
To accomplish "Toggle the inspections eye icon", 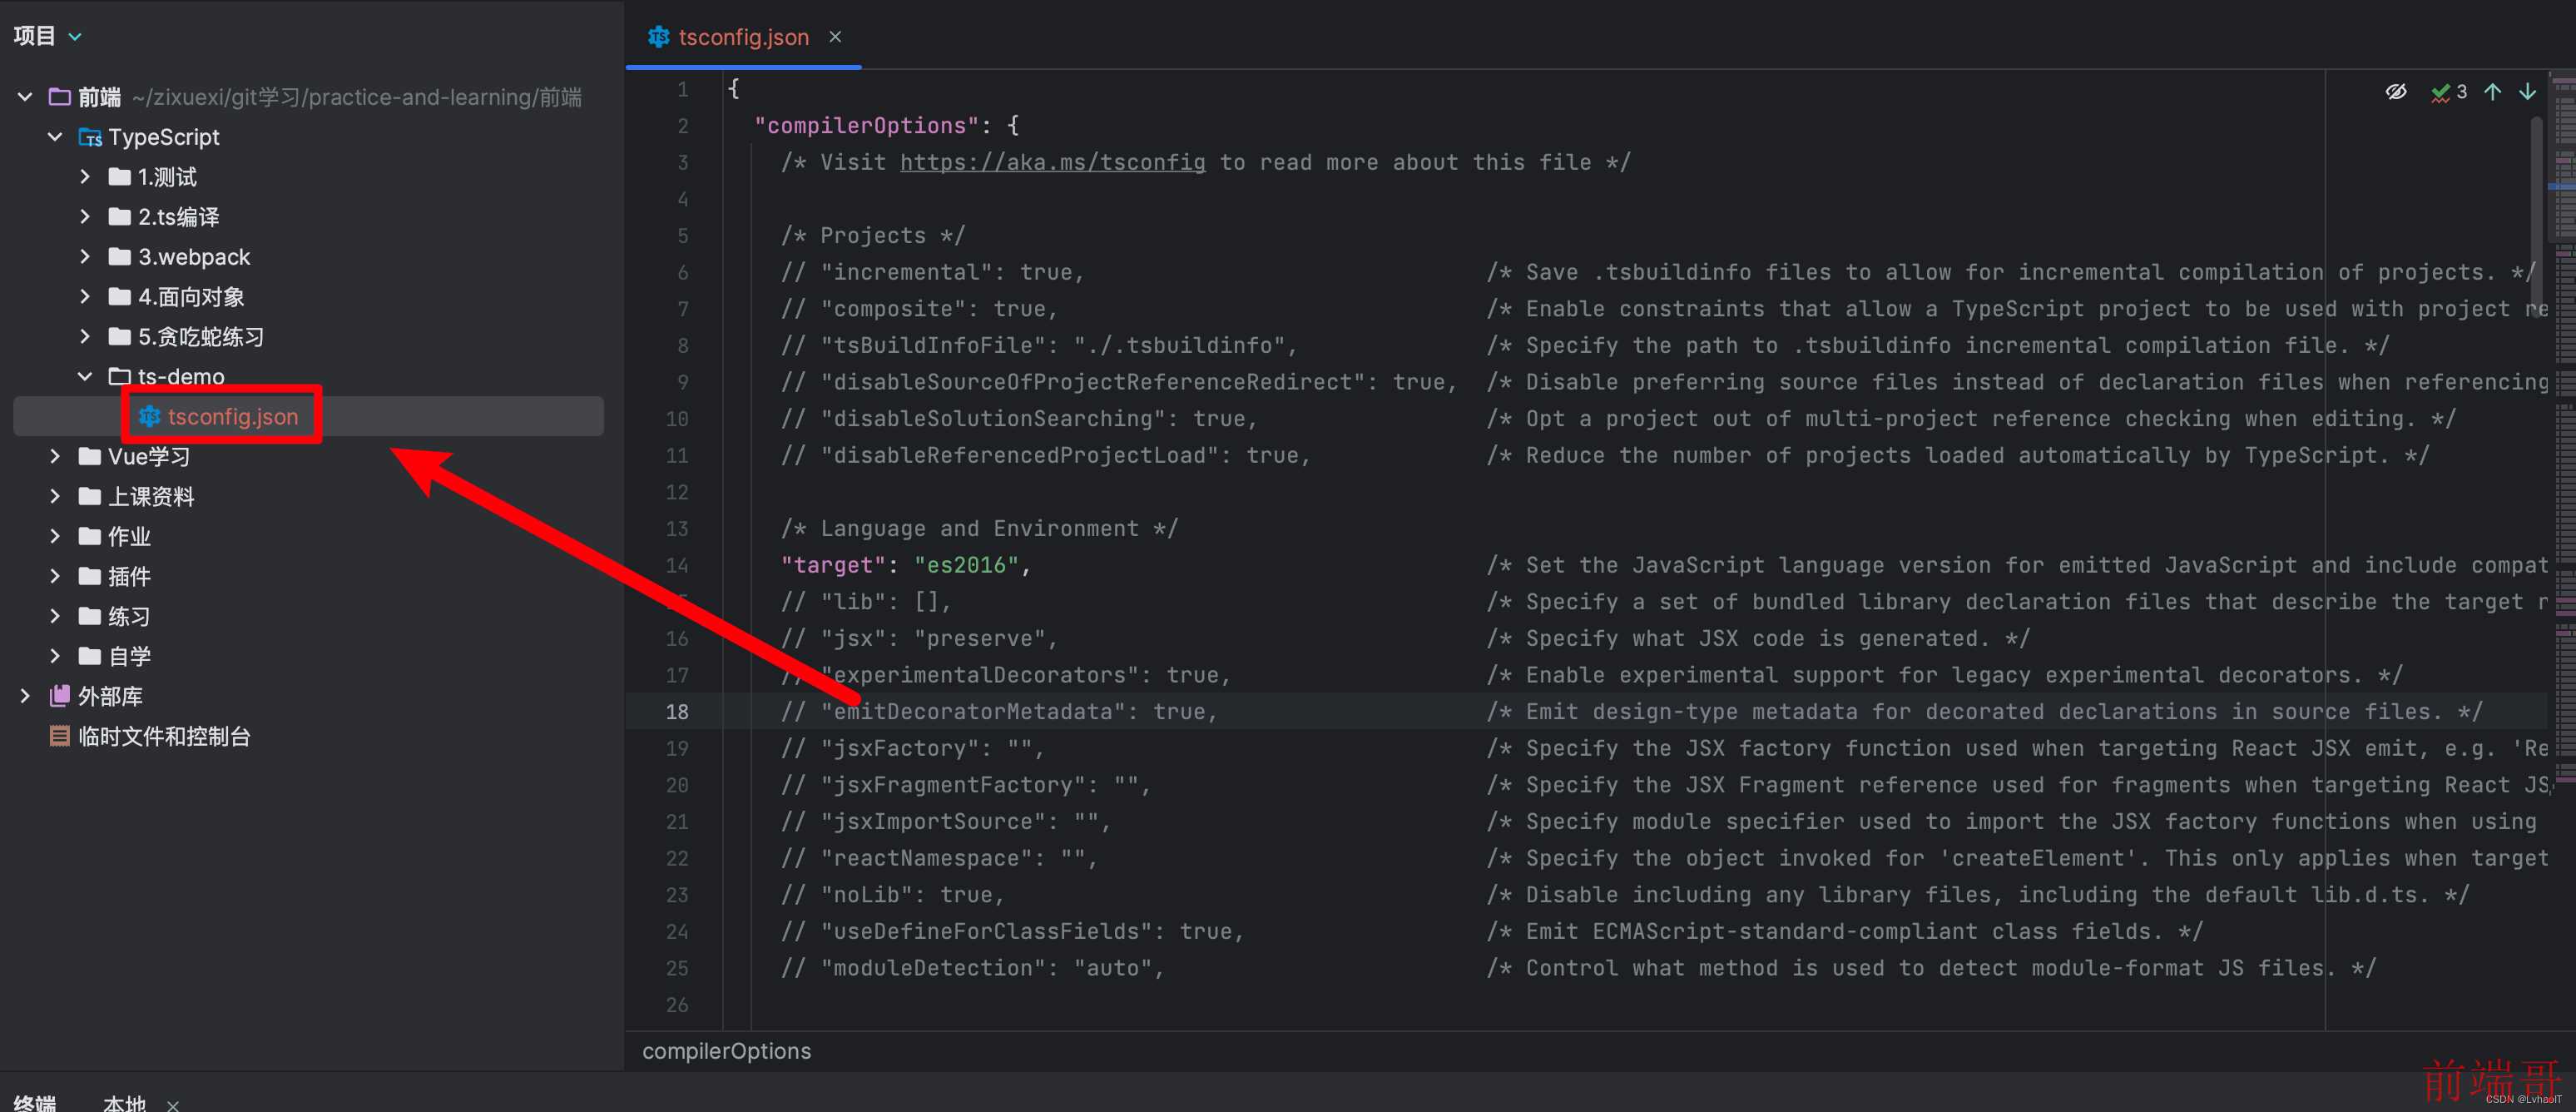I will point(2396,92).
